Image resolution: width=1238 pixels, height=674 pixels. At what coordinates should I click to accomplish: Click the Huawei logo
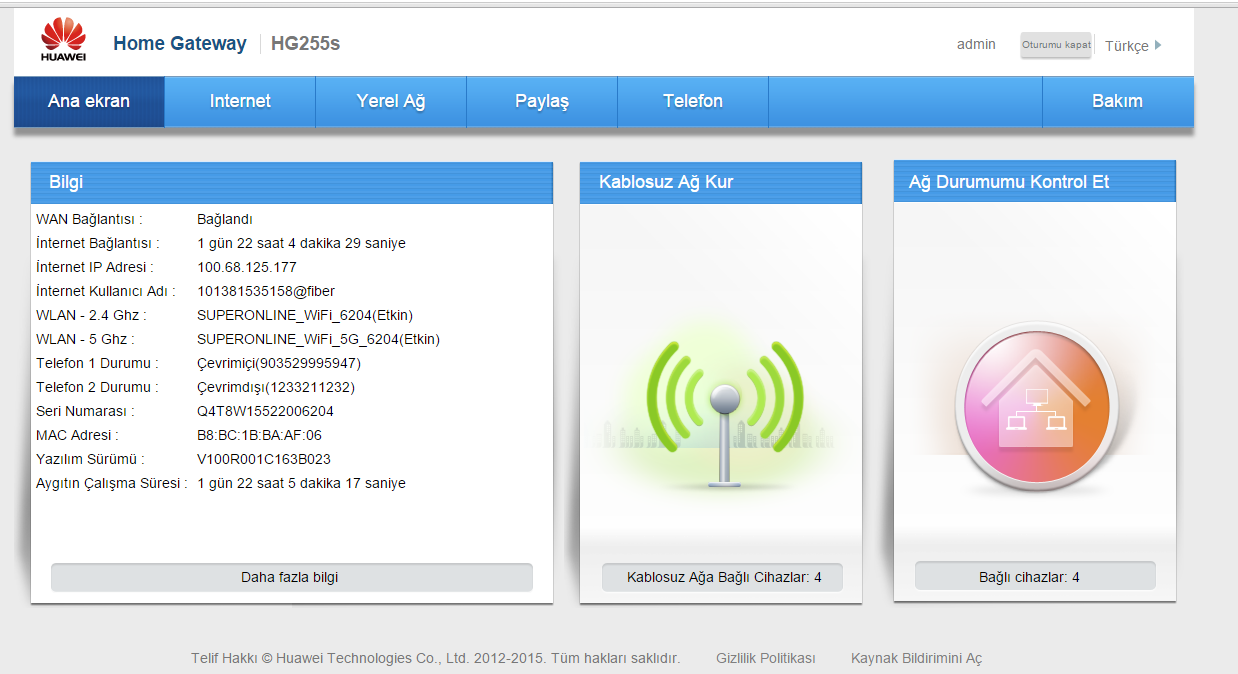coord(63,40)
